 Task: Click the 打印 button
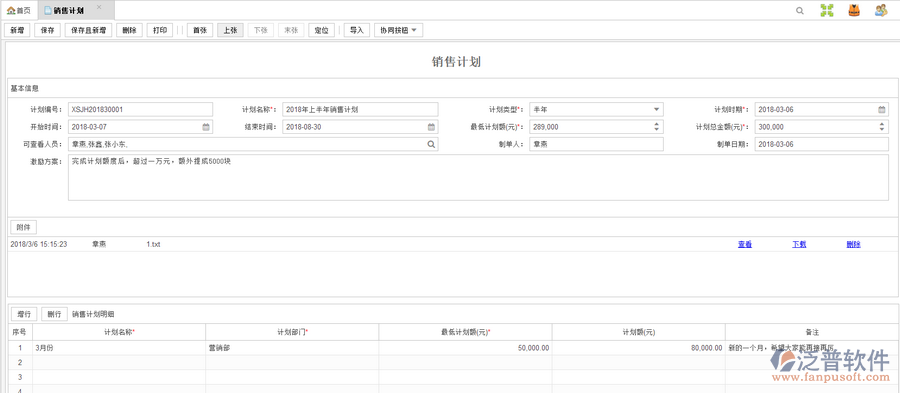(x=160, y=30)
